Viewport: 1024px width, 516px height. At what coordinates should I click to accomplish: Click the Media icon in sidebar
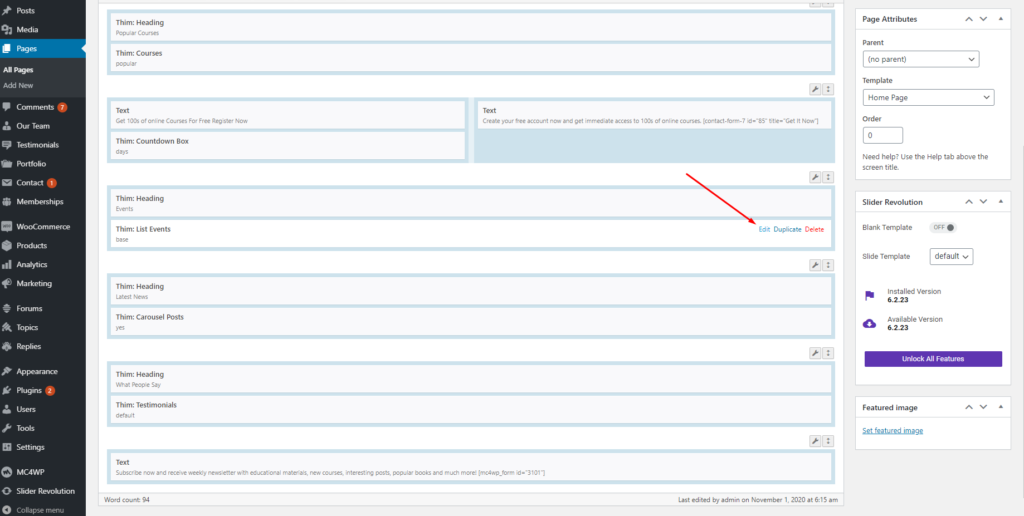coord(7,29)
